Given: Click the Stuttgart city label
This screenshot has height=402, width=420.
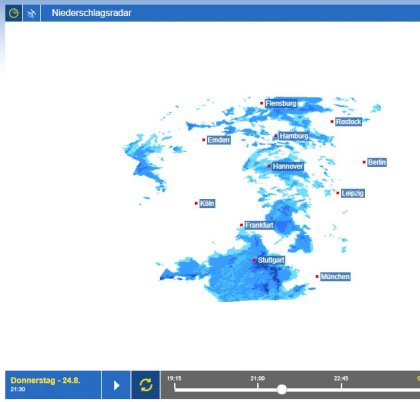Looking at the screenshot, I should click(x=271, y=260).
